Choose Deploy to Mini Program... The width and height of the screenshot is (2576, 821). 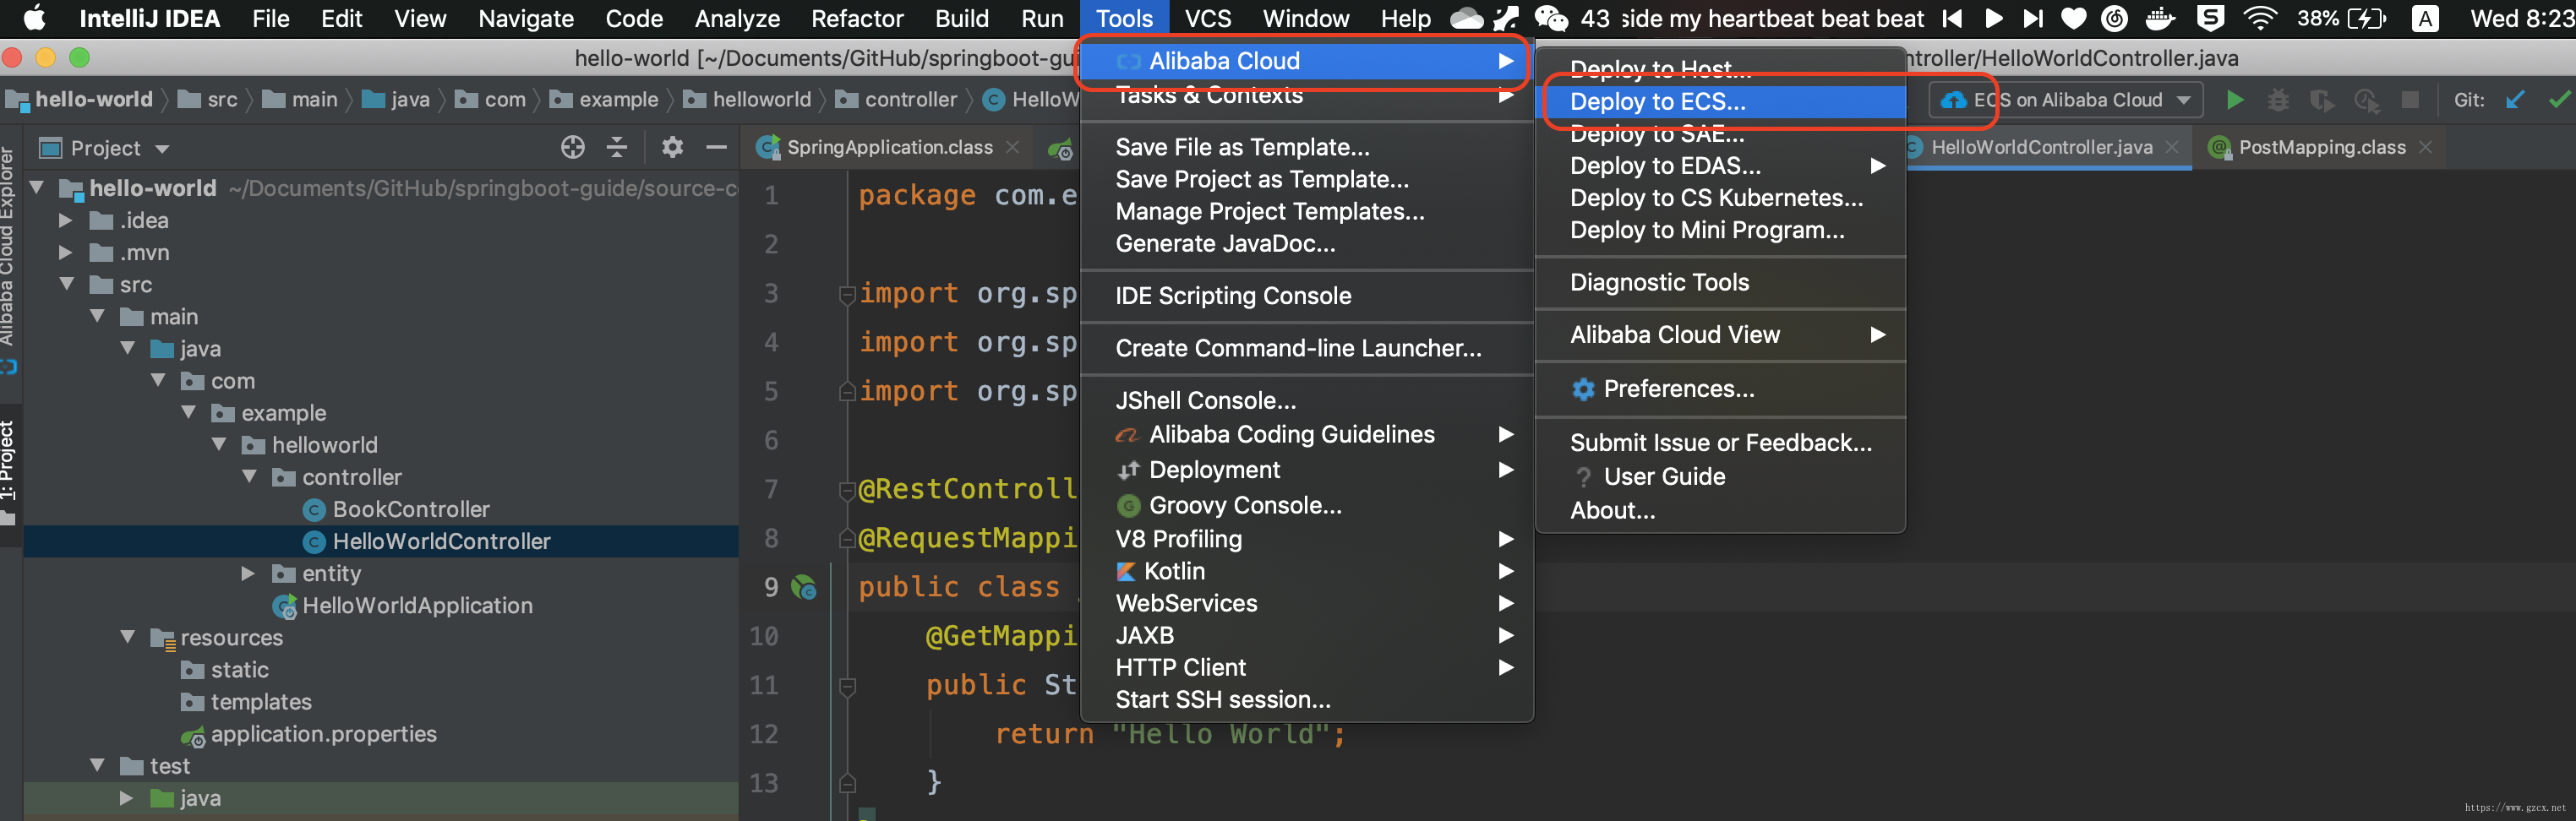pos(1720,230)
